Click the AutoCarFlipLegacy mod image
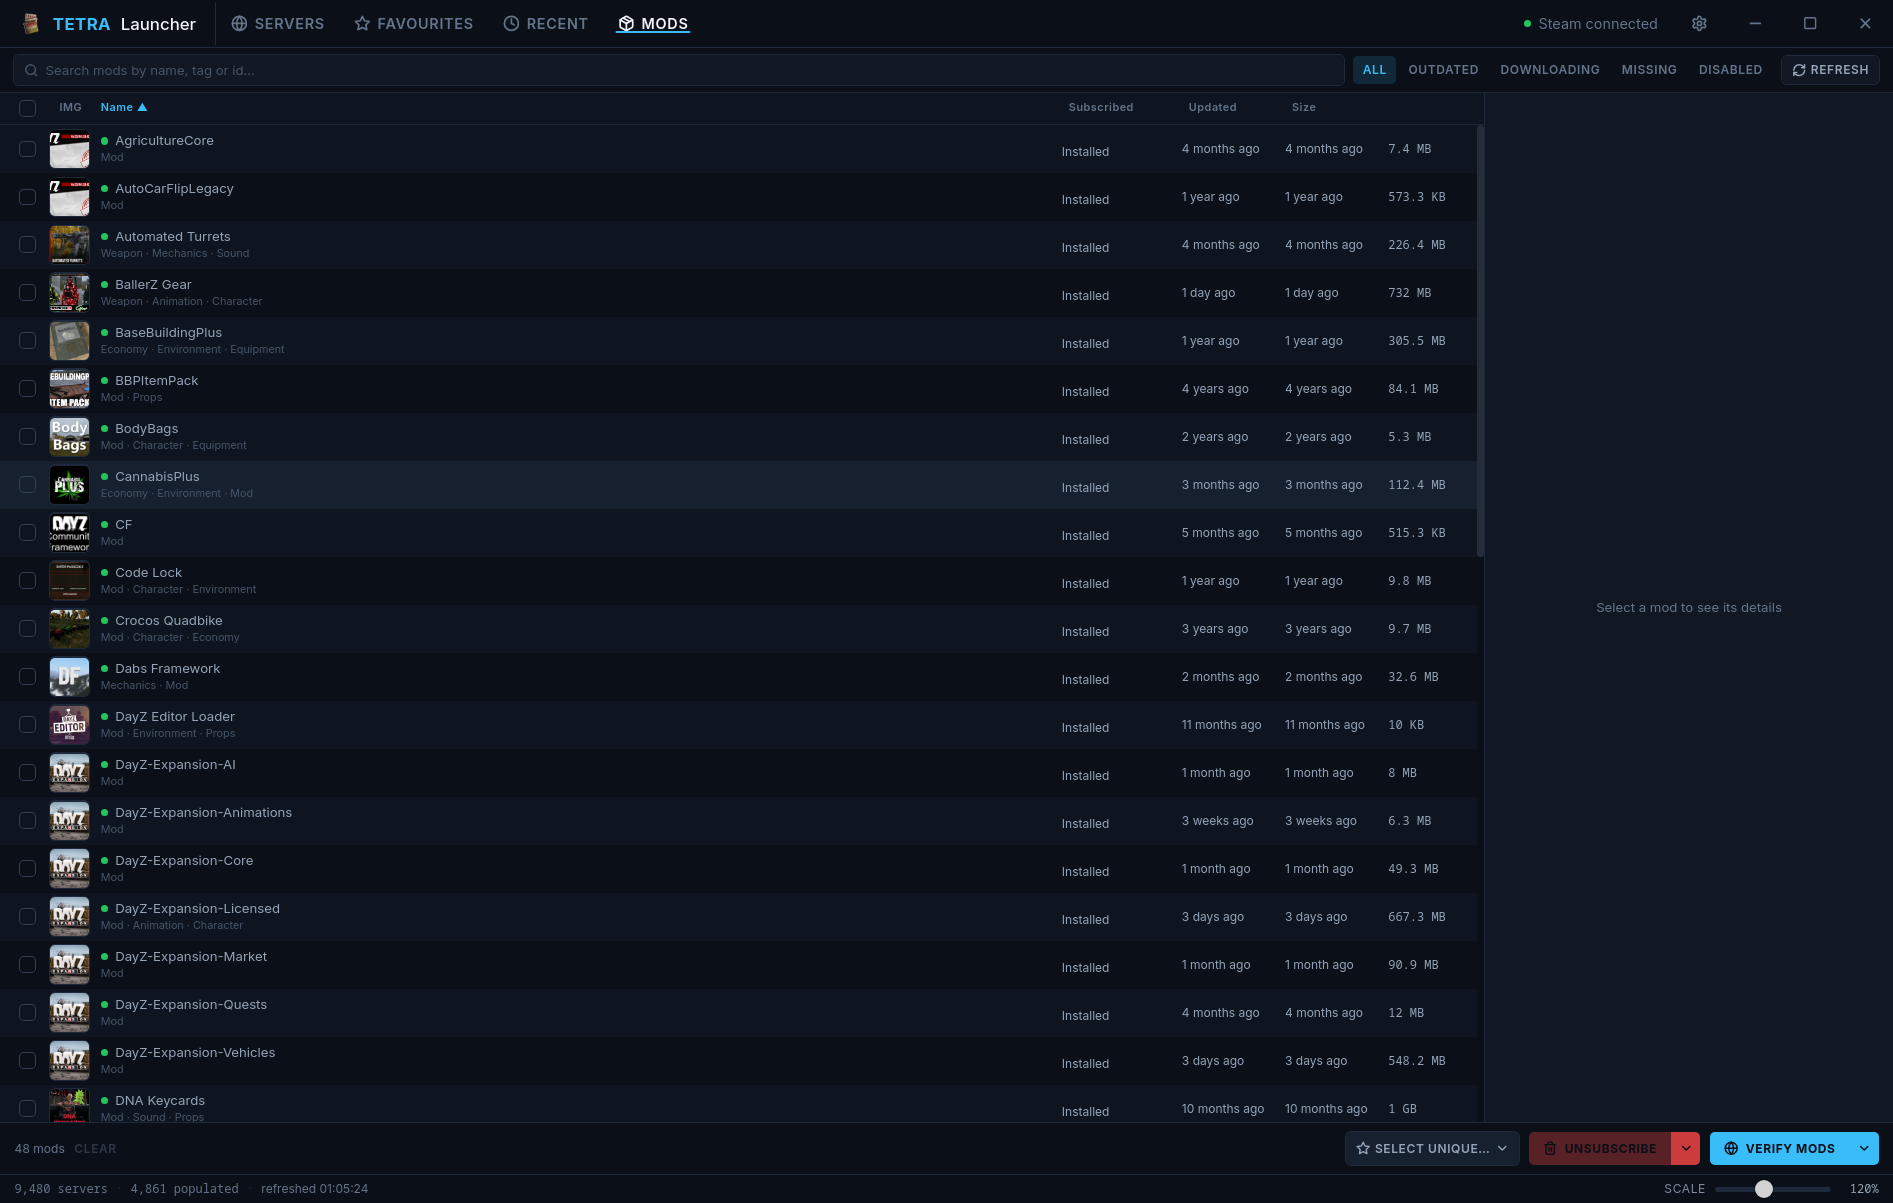This screenshot has height=1203, width=1893. pyautogui.click(x=70, y=197)
